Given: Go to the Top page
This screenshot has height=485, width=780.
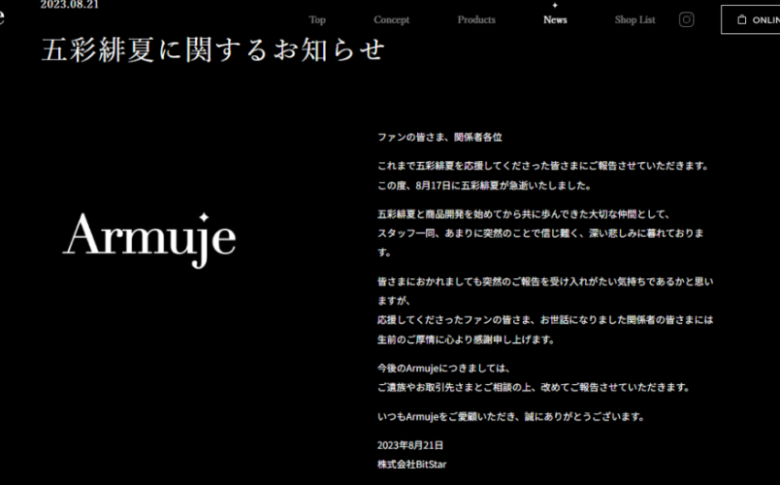Looking at the screenshot, I should 317,20.
